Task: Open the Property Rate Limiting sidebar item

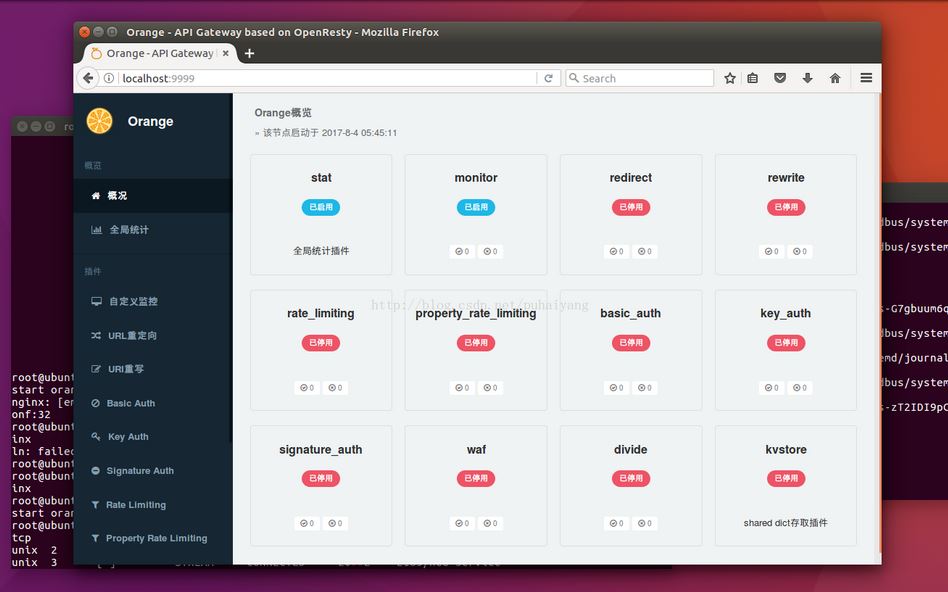Action: click(x=152, y=538)
